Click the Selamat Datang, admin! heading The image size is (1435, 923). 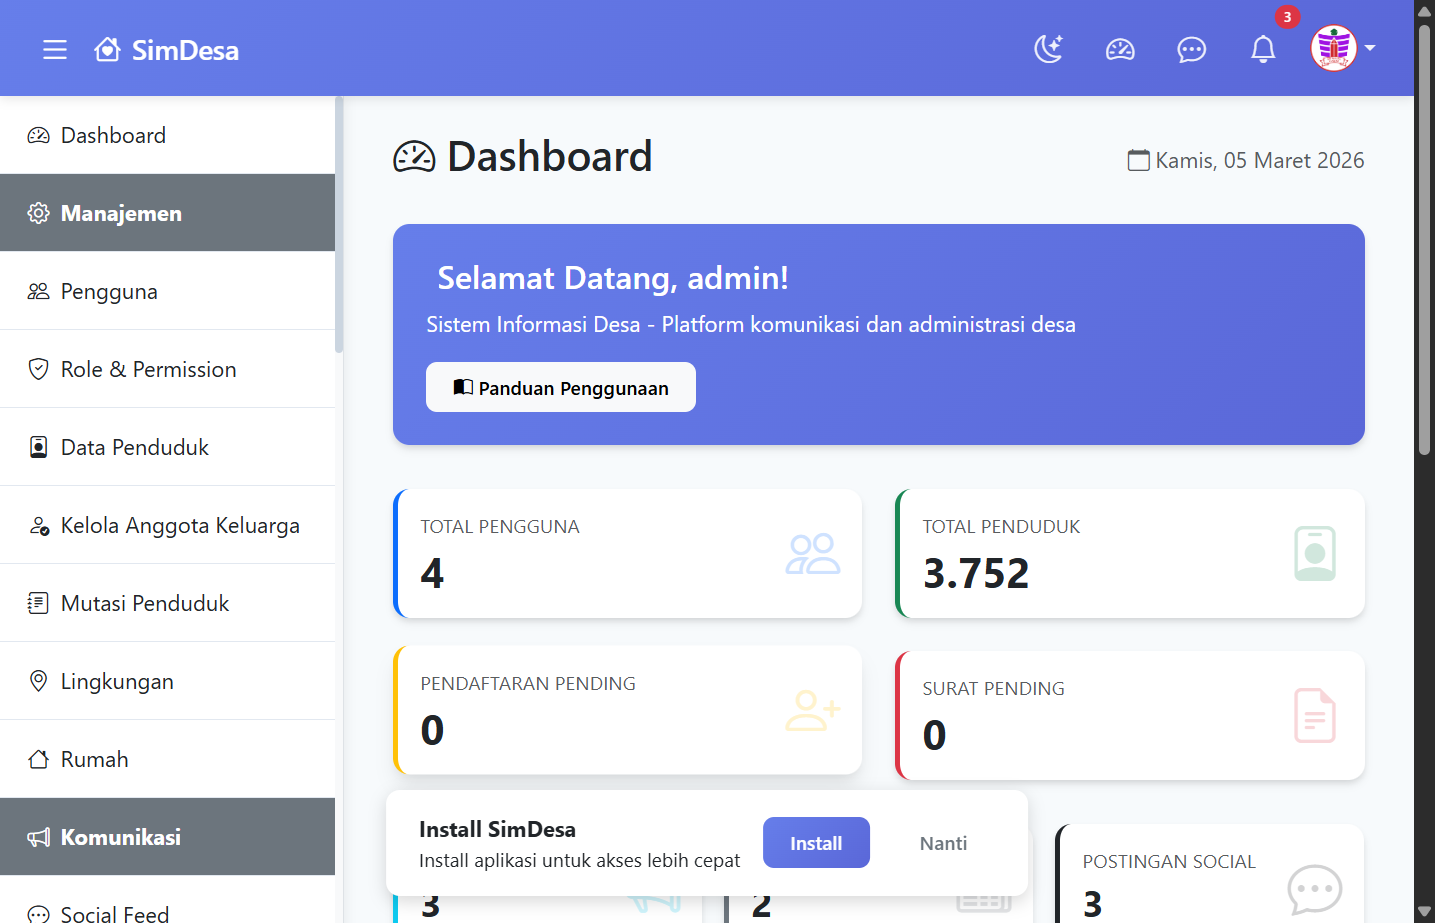pyautogui.click(x=613, y=278)
